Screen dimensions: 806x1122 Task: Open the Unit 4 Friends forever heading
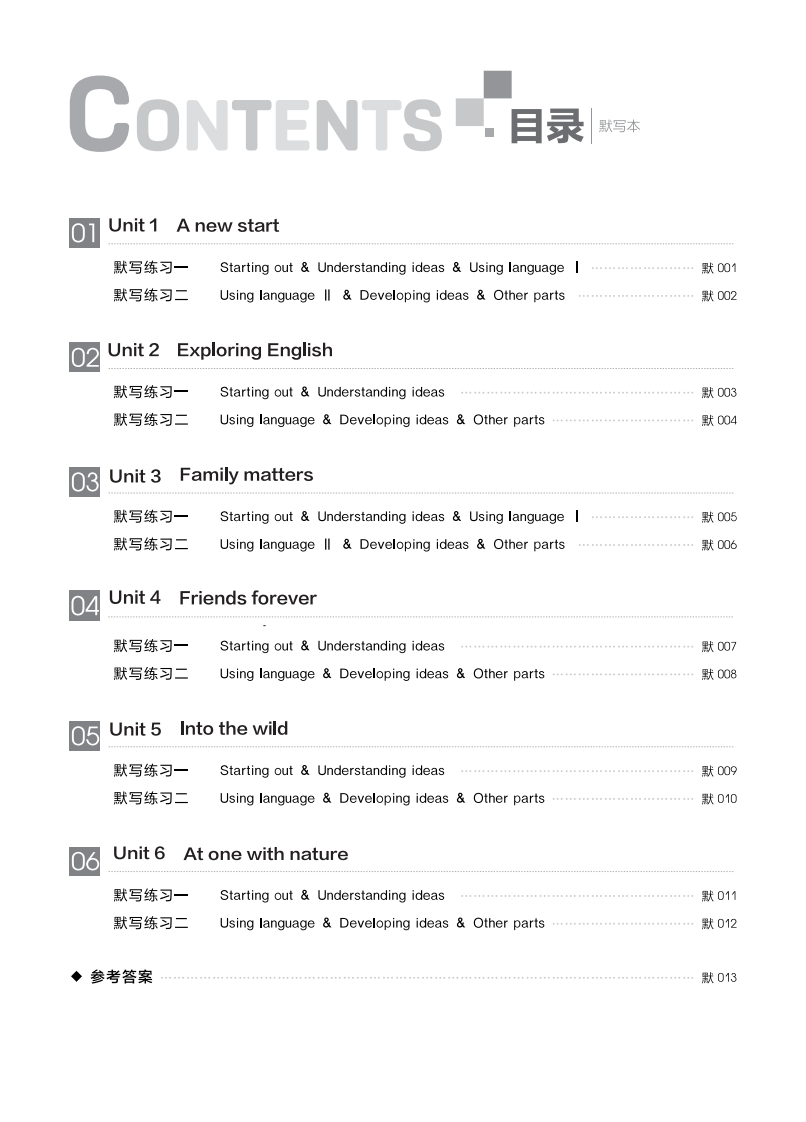(213, 598)
